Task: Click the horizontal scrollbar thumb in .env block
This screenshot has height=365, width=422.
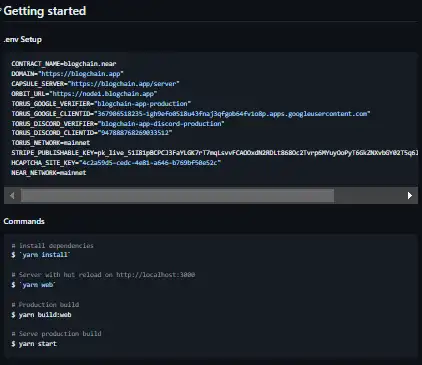Action: click(x=177, y=196)
